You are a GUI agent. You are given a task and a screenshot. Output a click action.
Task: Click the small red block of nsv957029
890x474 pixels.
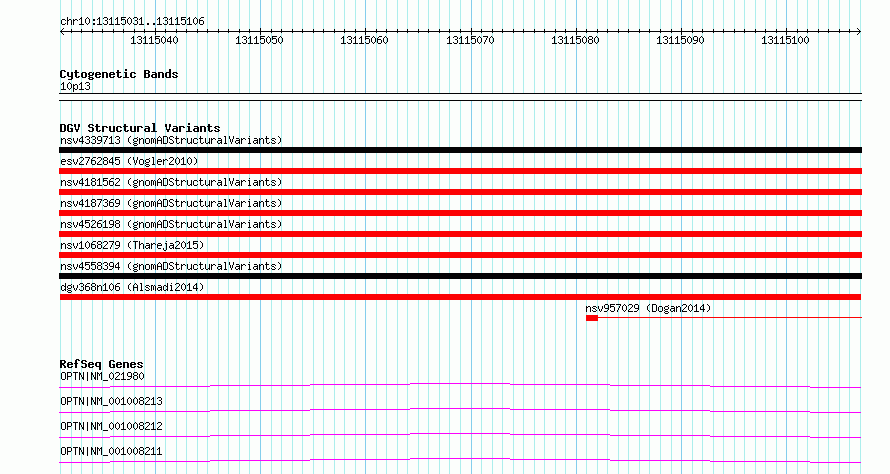pos(592,318)
